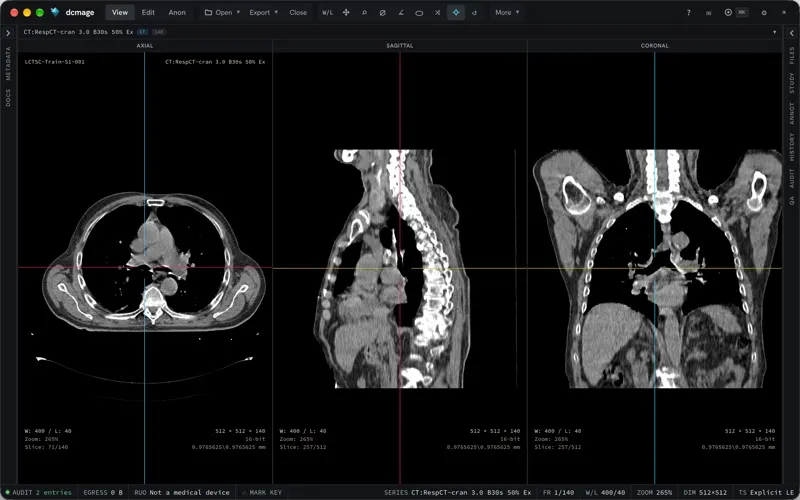Open the More tools dropdown
Image resolution: width=800 pixels, height=500 pixels.
coord(507,12)
